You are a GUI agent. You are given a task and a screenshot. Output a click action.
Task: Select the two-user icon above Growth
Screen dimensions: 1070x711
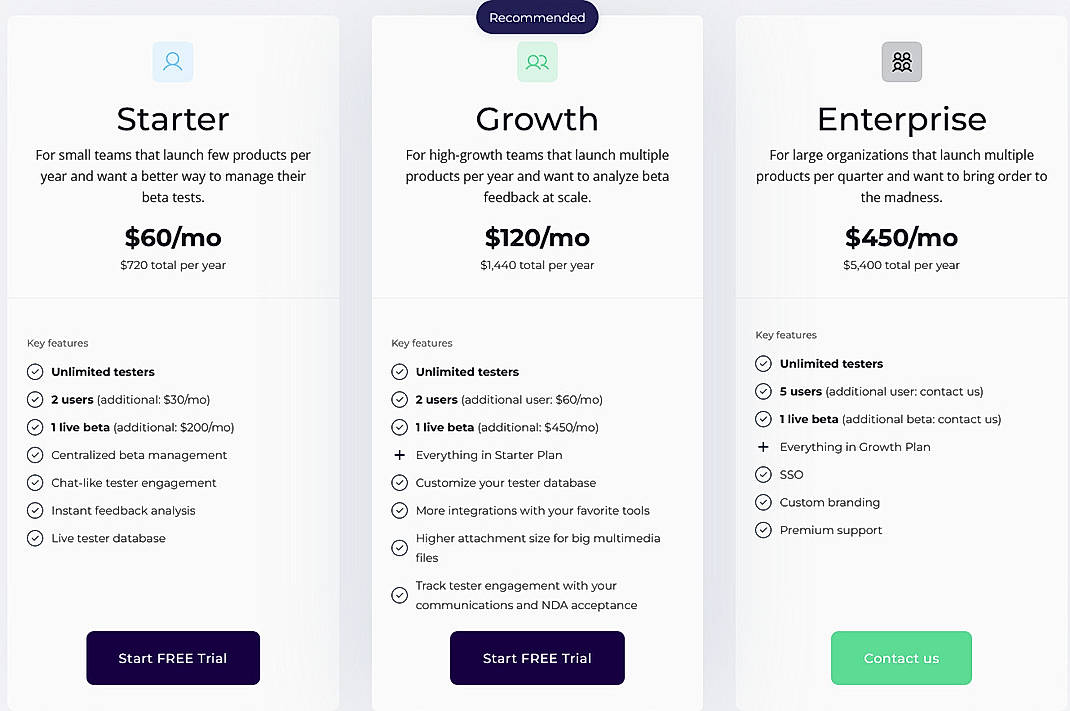coord(537,61)
